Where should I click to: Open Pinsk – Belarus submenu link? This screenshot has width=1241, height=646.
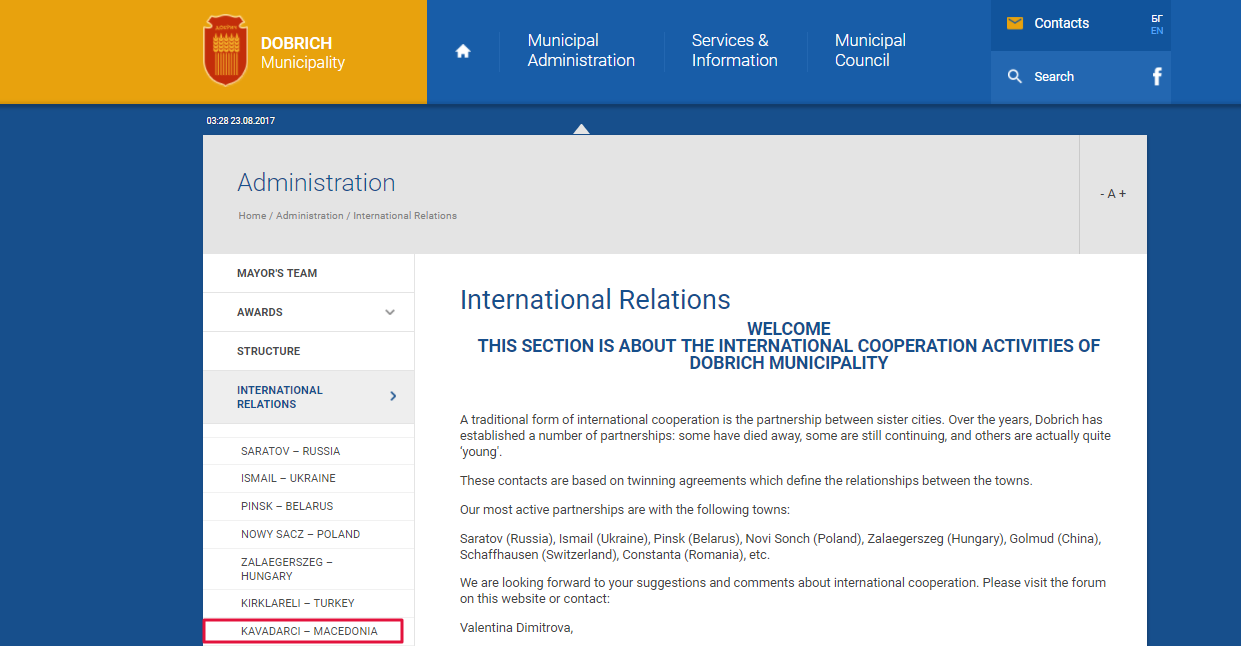308,507
